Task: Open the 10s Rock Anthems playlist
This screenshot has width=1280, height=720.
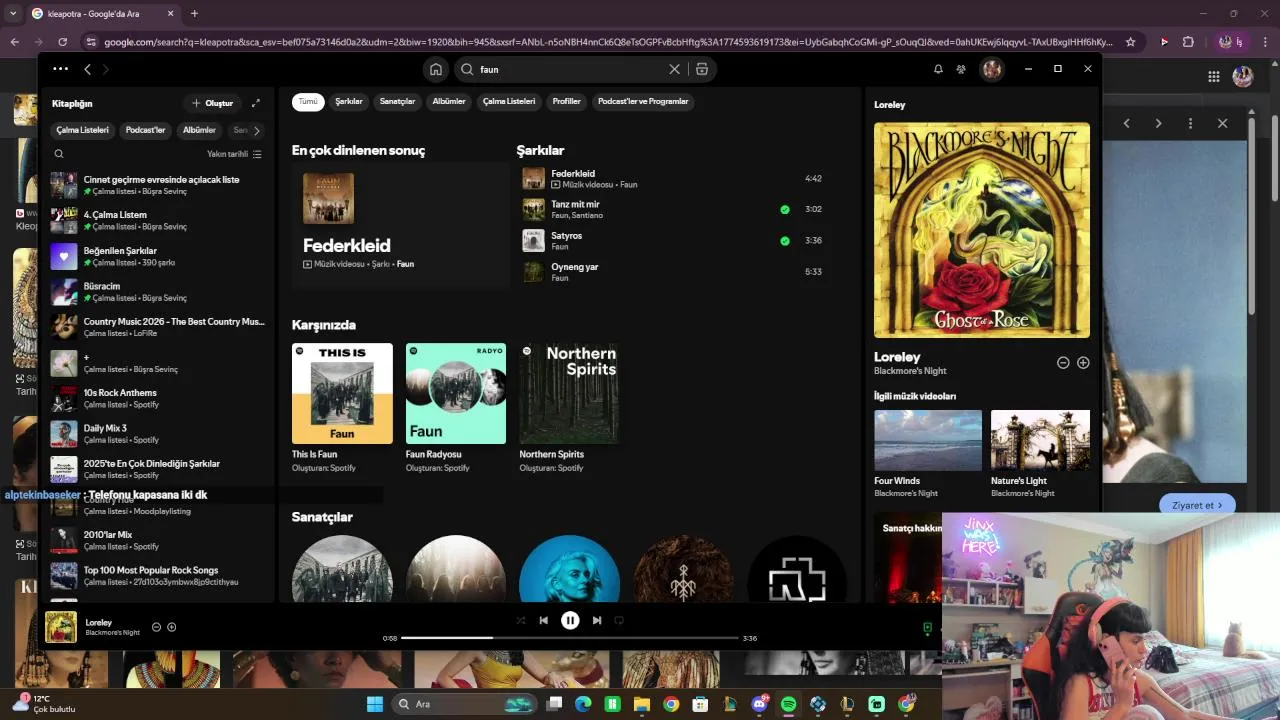Action: 158,398
